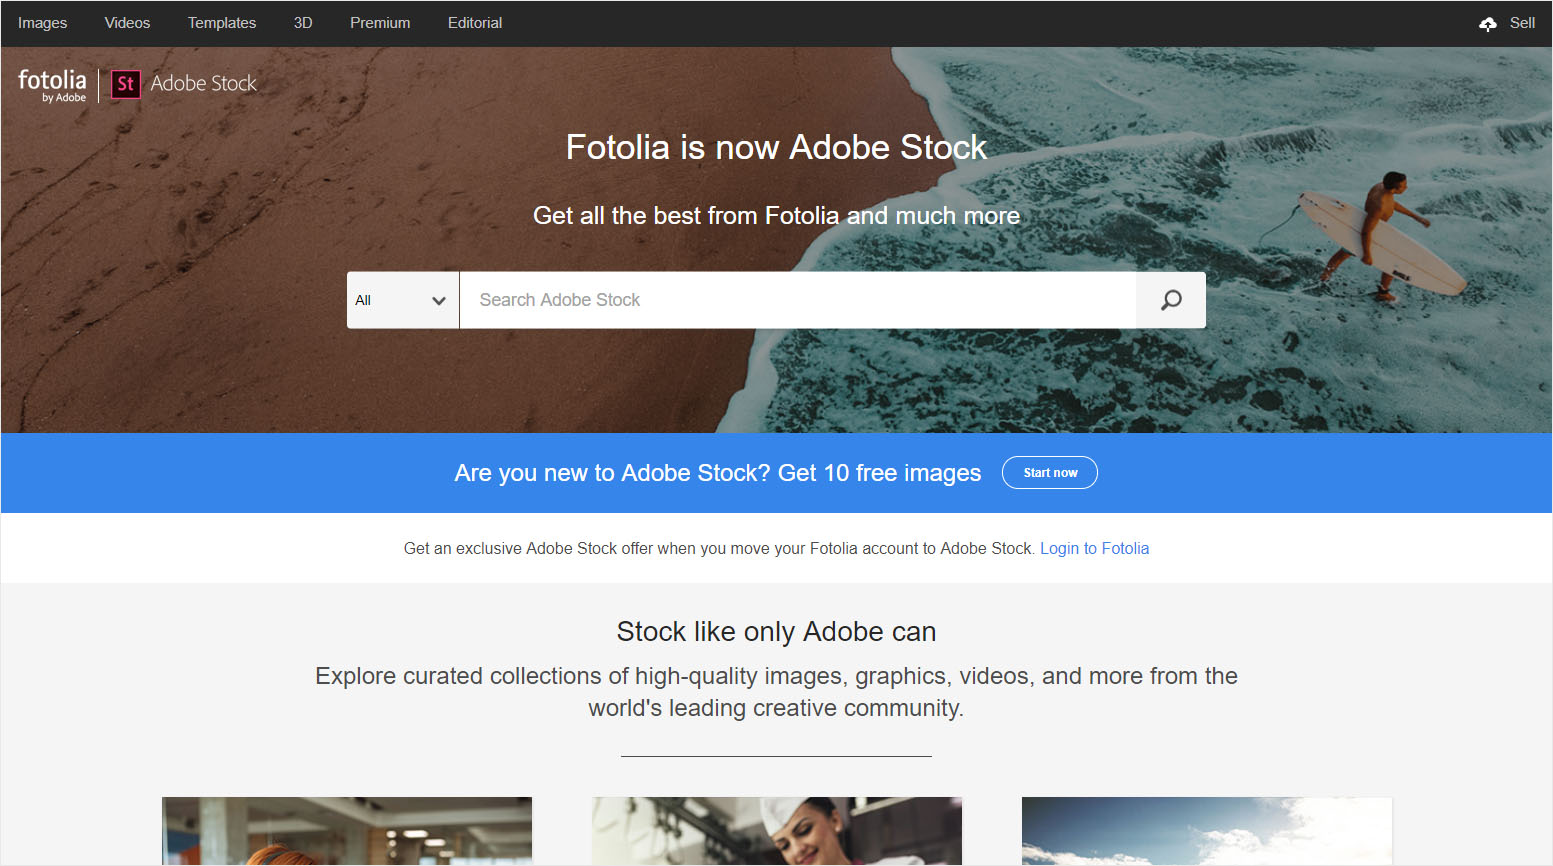Open the Videos section
The width and height of the screenshot is (1553, 866).
tap(127, 22)
